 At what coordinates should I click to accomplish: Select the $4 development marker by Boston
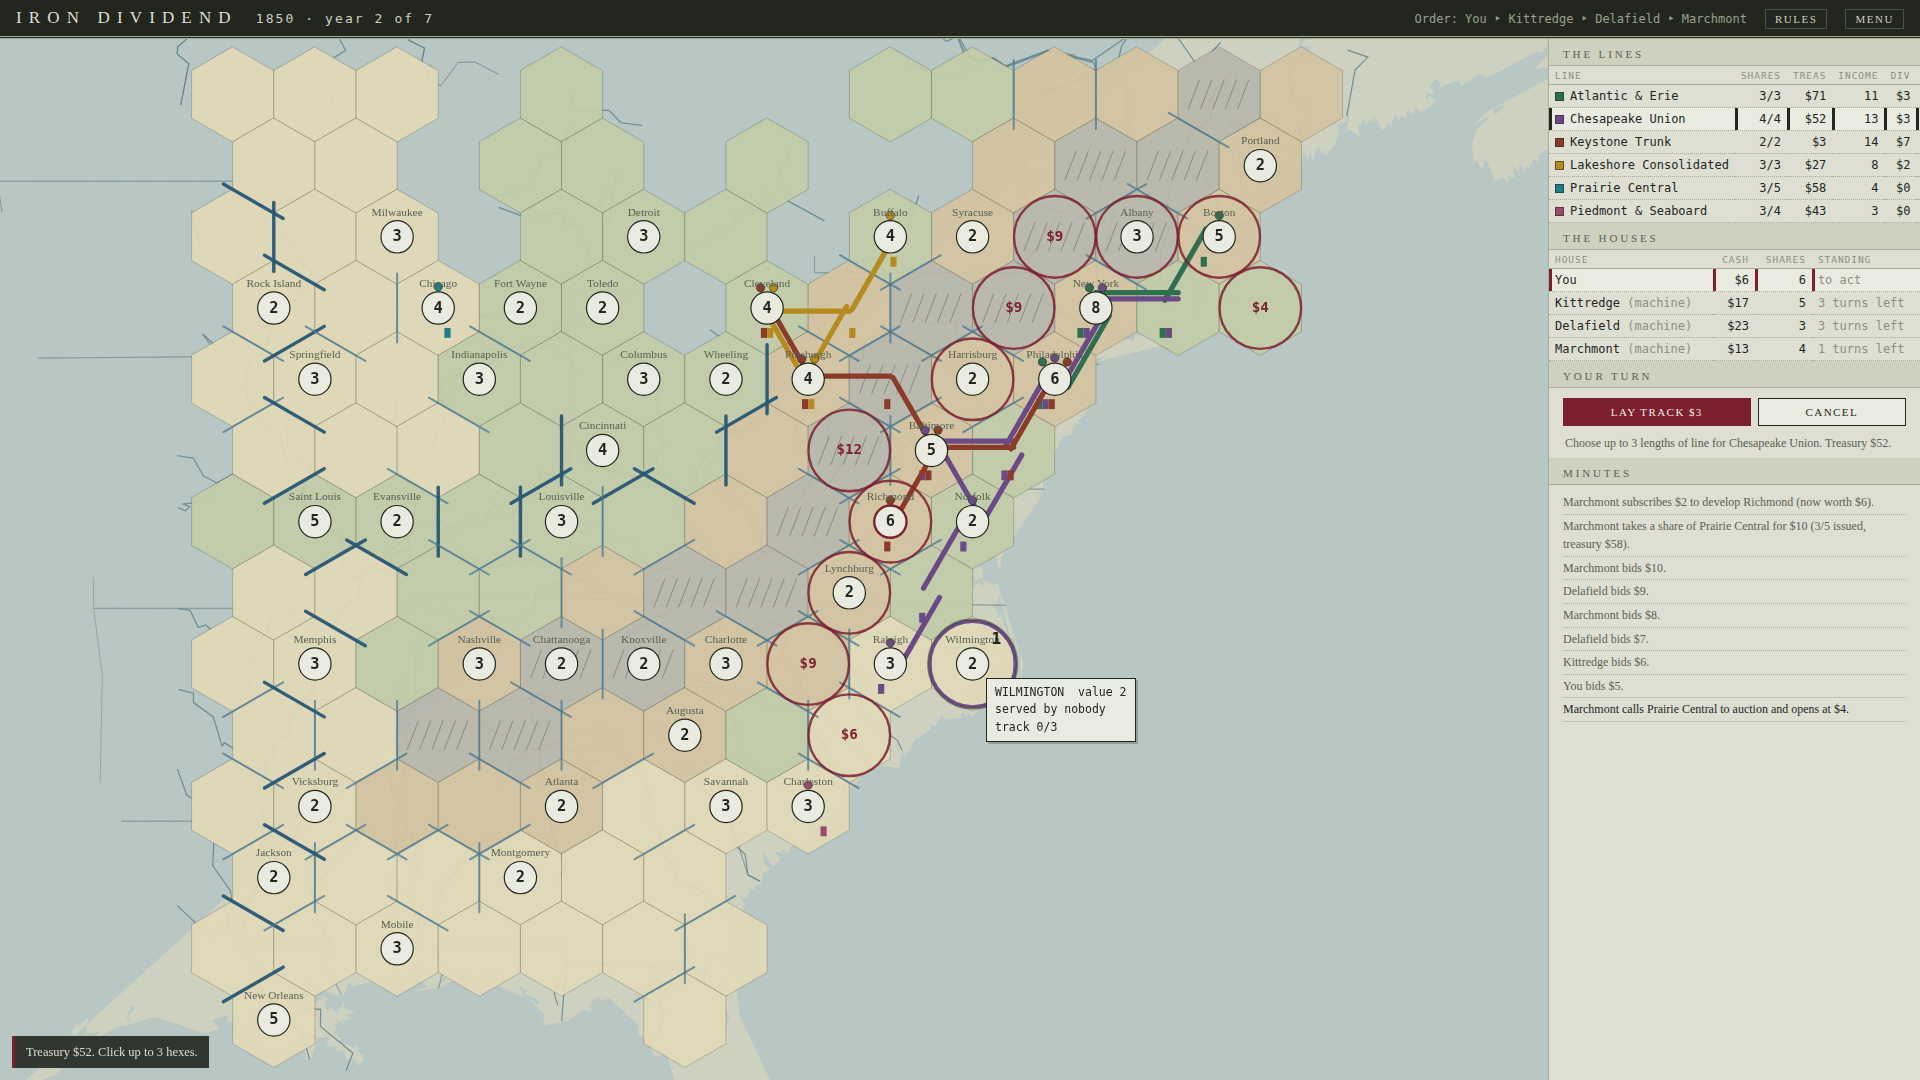[1260, 308]
